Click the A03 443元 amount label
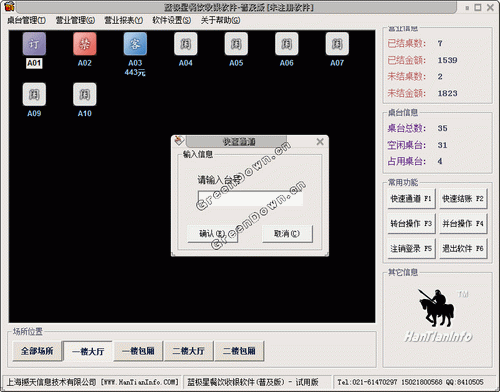 click(135, 72)
